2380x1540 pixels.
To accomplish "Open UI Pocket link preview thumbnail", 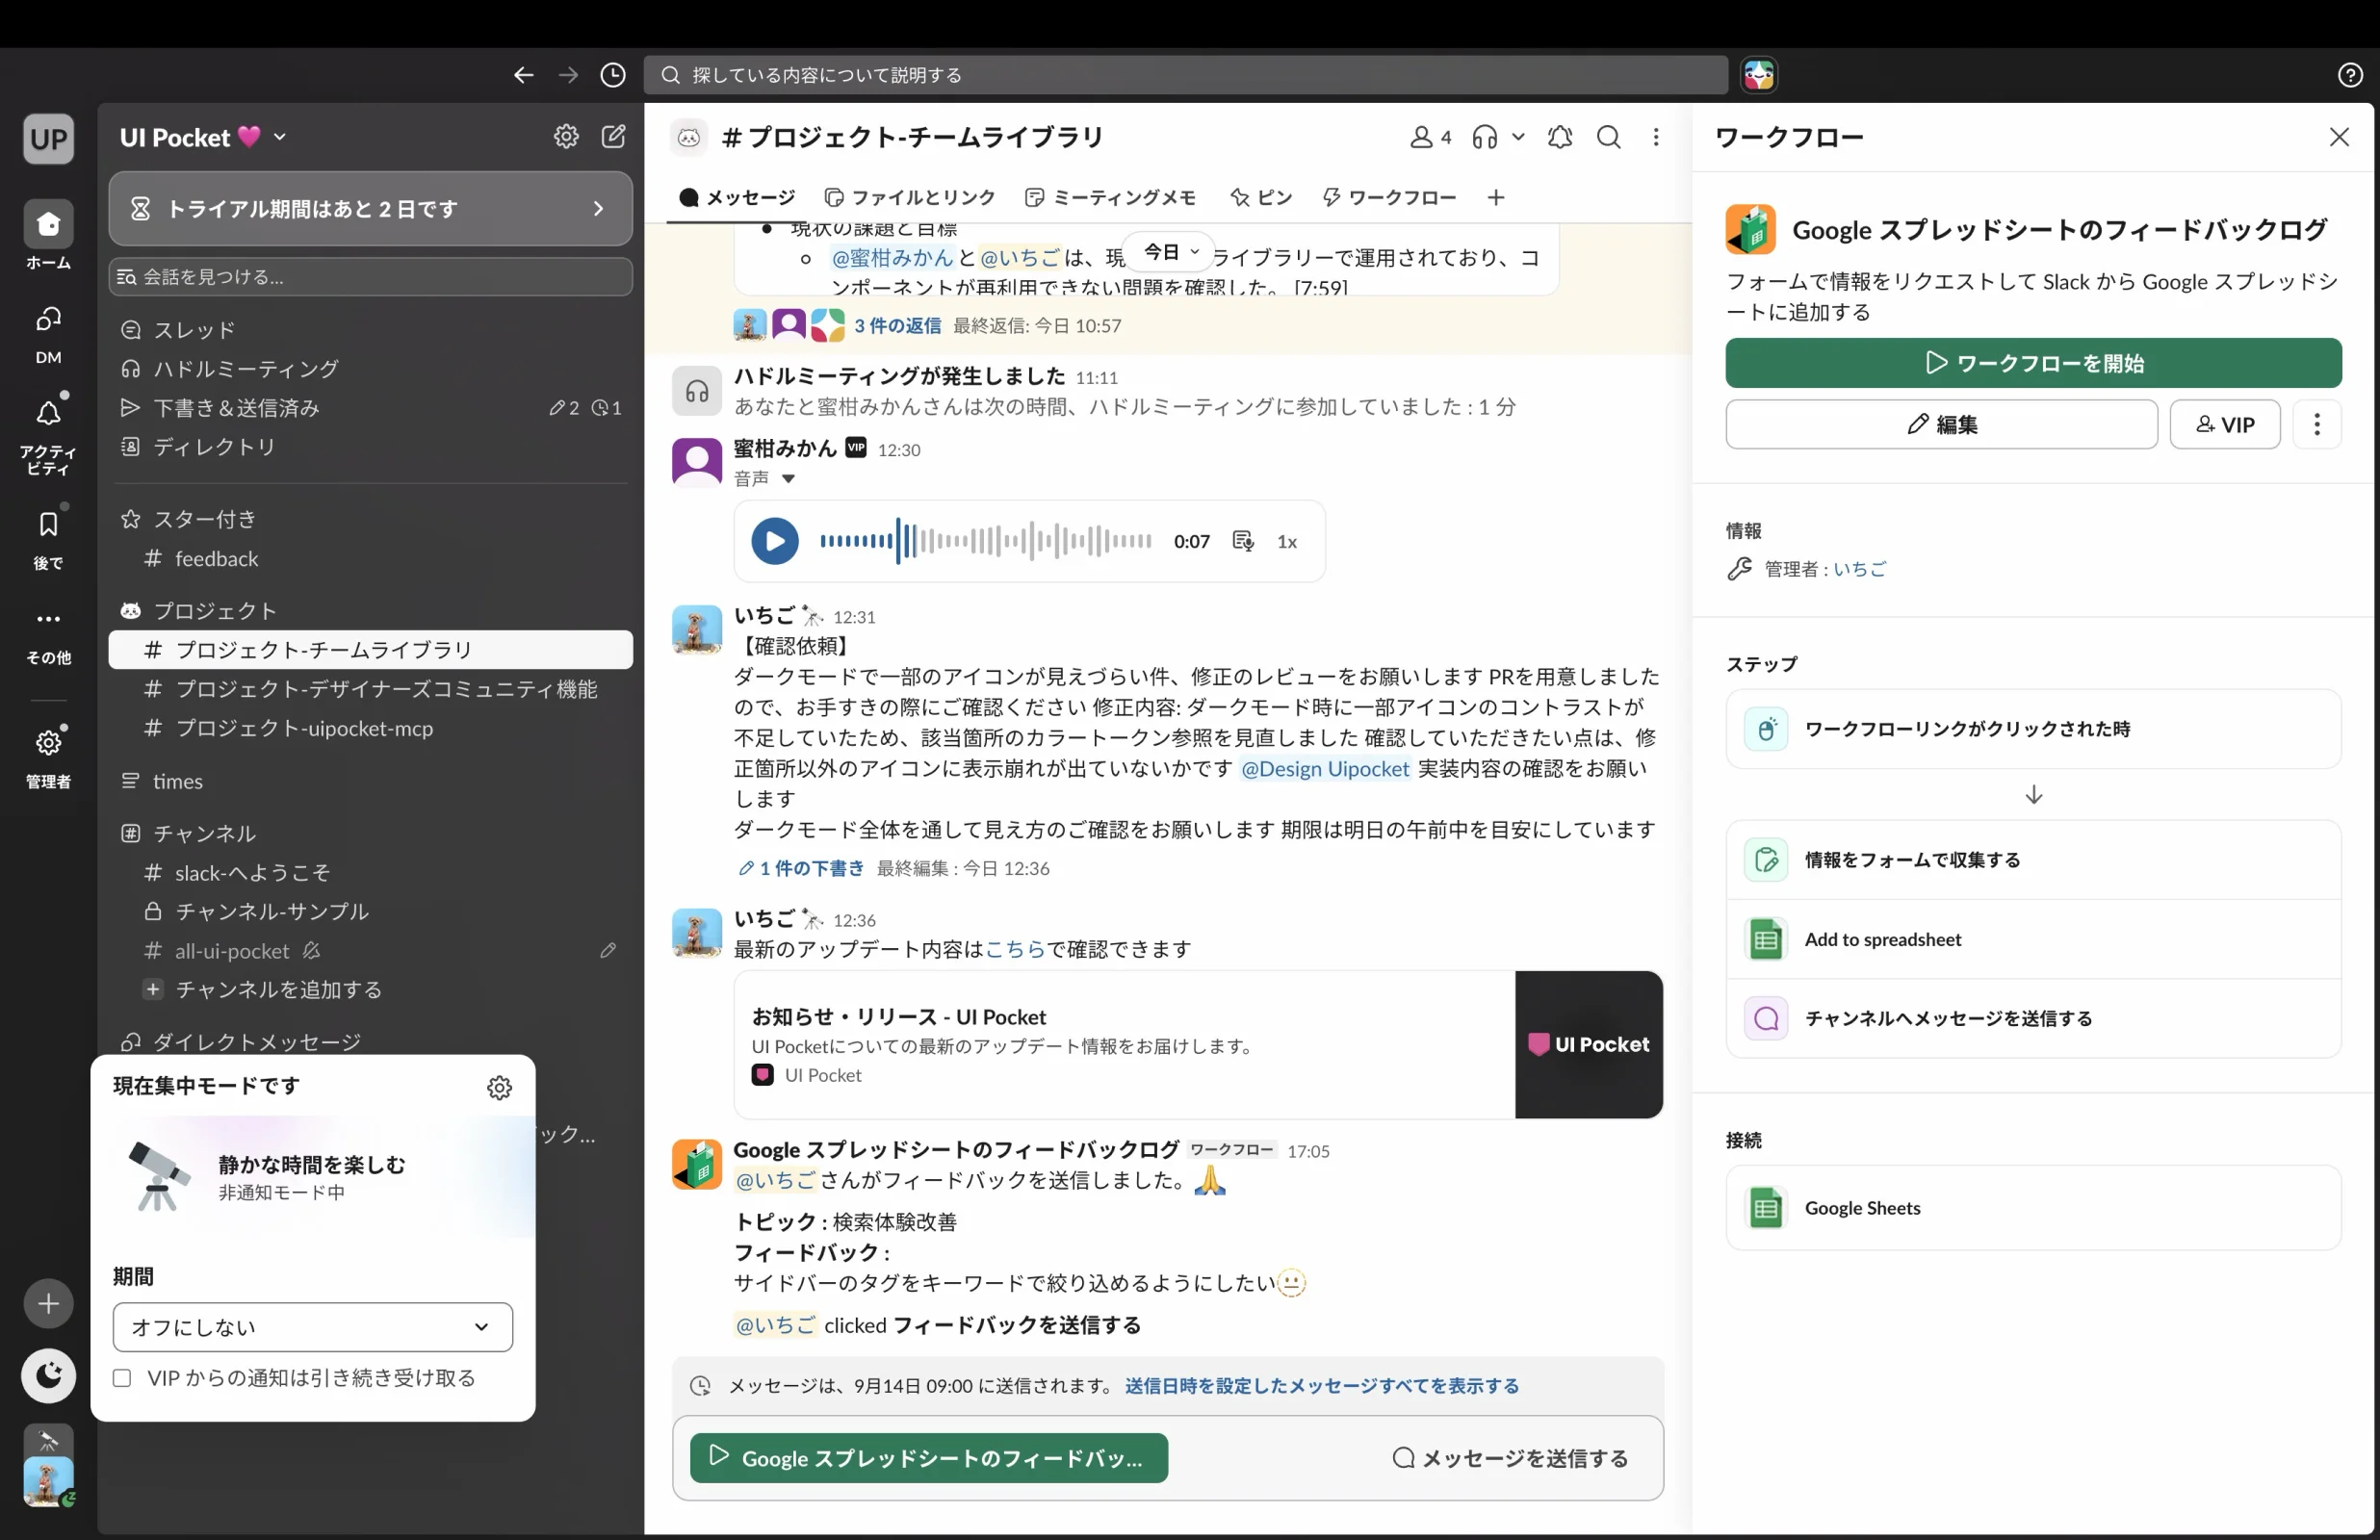I will click(x=1588, y=1044).
